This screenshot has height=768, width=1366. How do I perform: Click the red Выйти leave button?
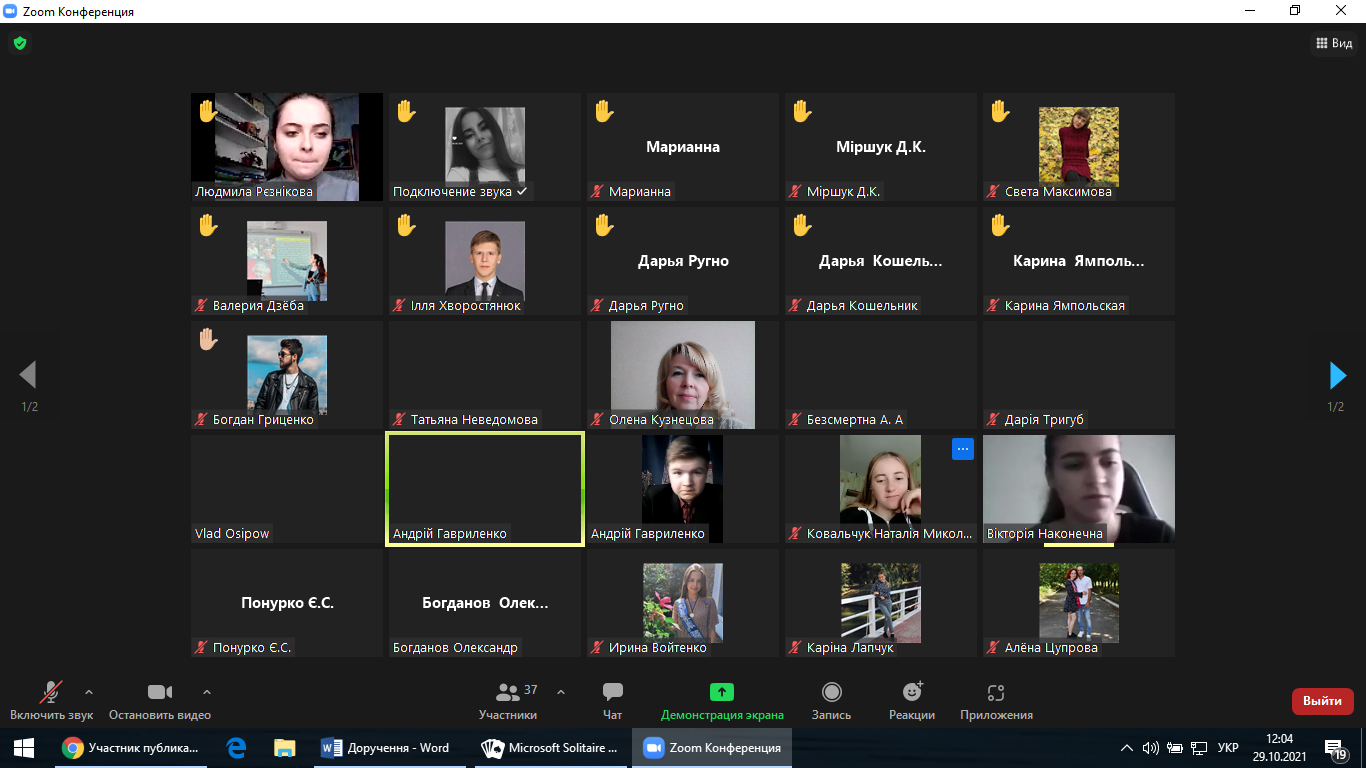(1322, 701)
